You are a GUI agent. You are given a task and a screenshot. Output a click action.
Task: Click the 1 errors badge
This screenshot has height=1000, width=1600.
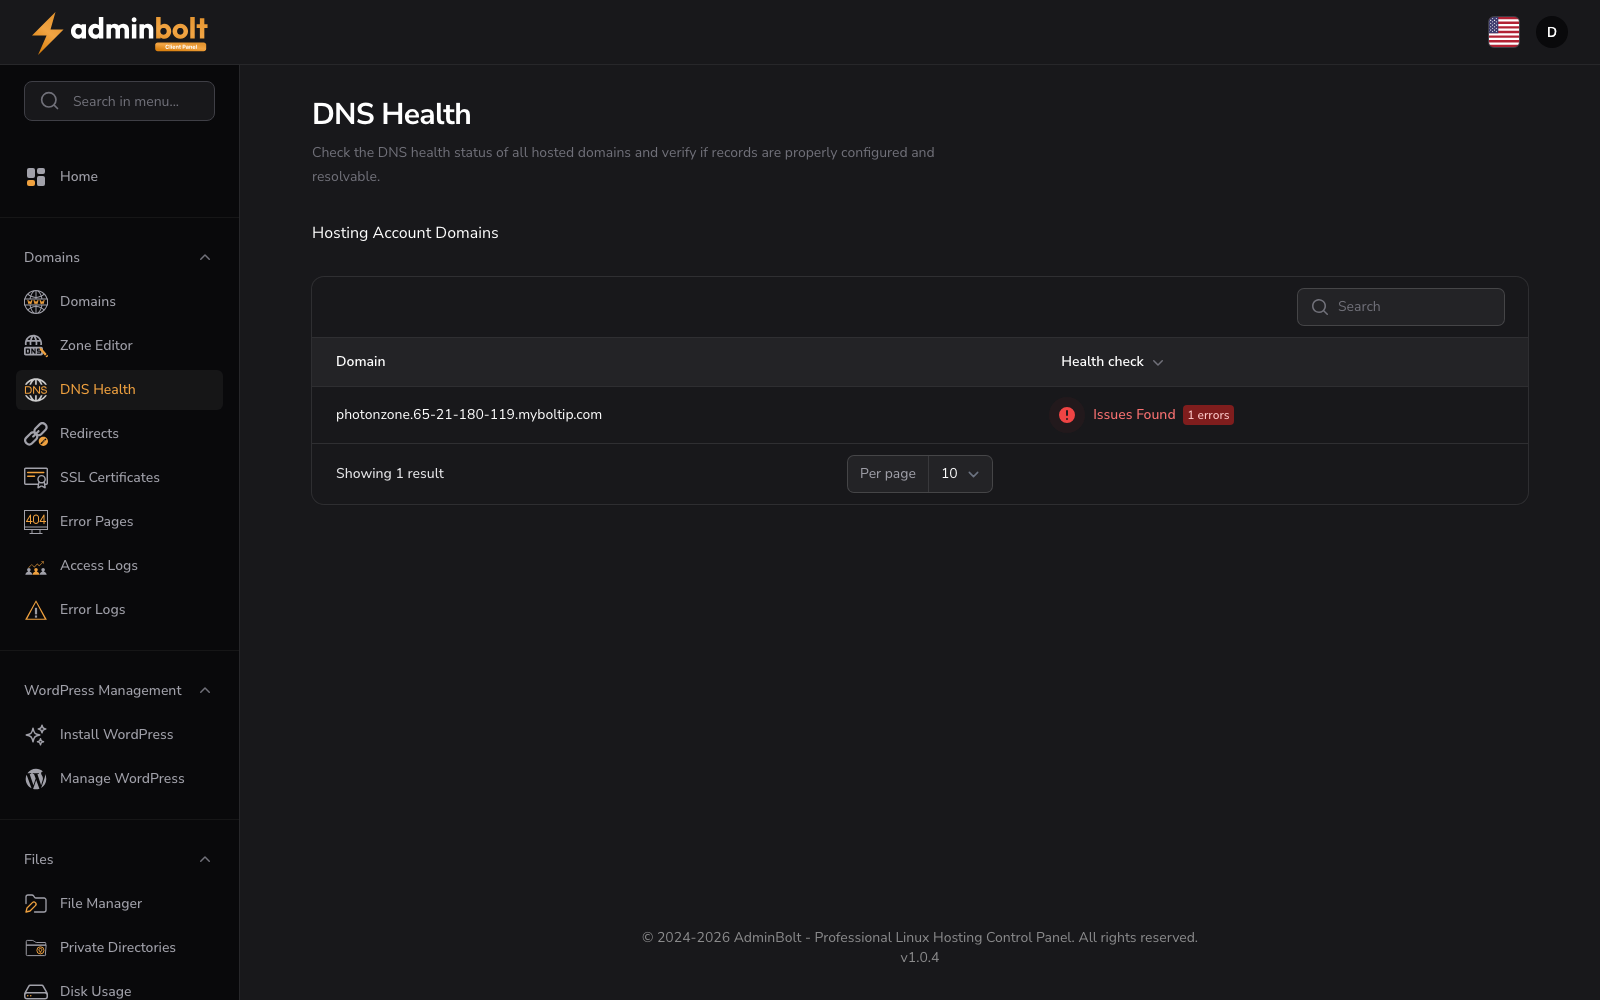tap(1208, 415)
